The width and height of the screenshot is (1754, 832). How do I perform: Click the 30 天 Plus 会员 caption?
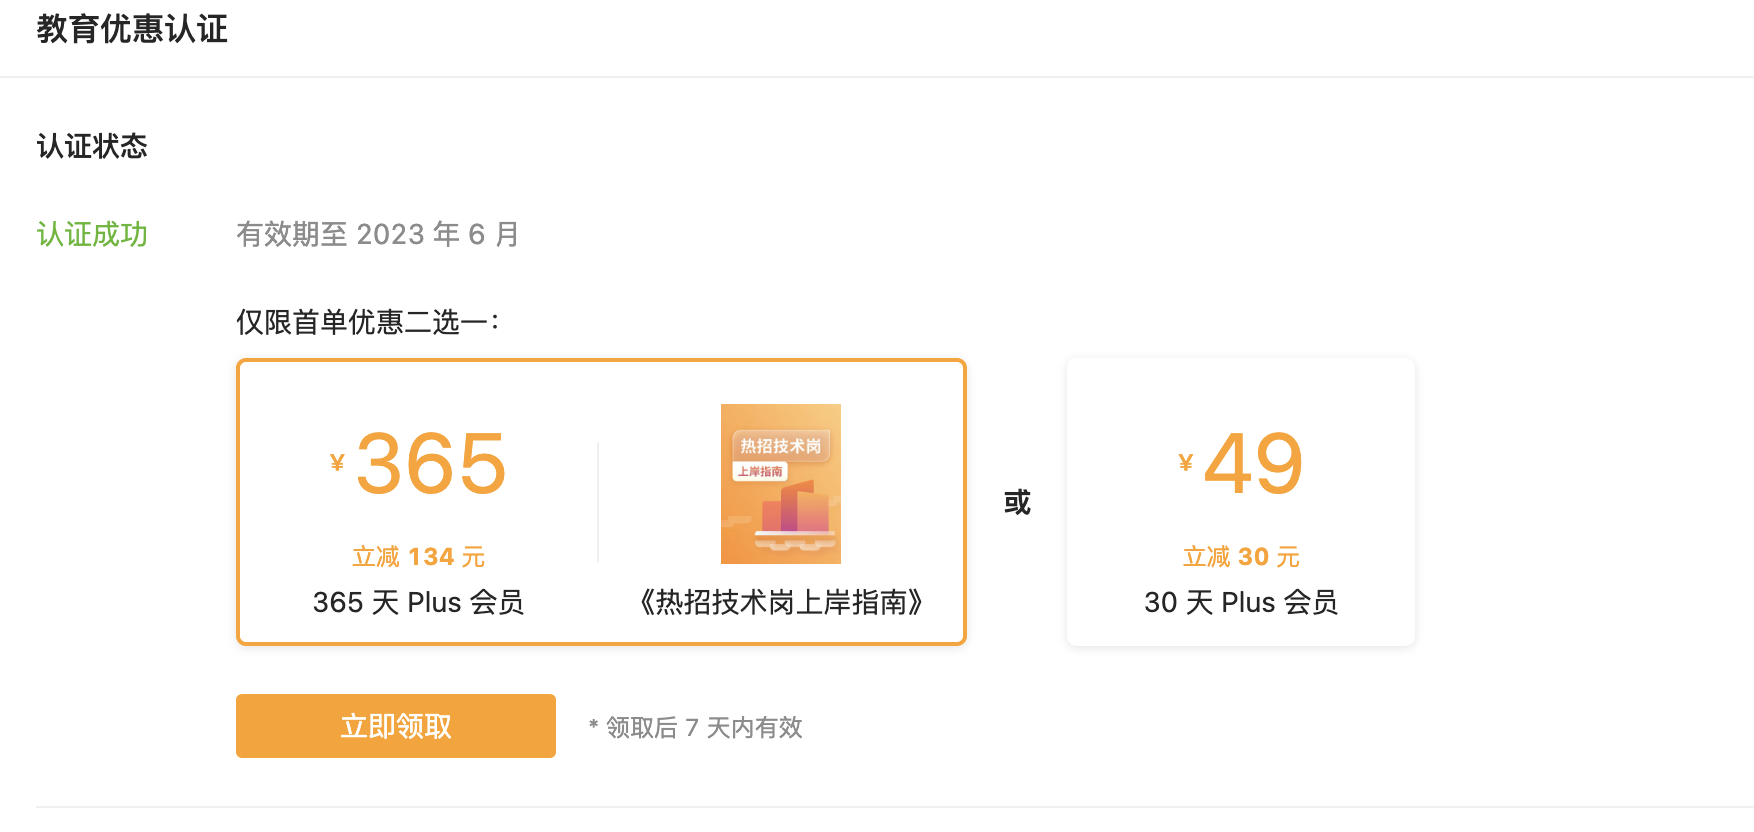point(1241,602)
